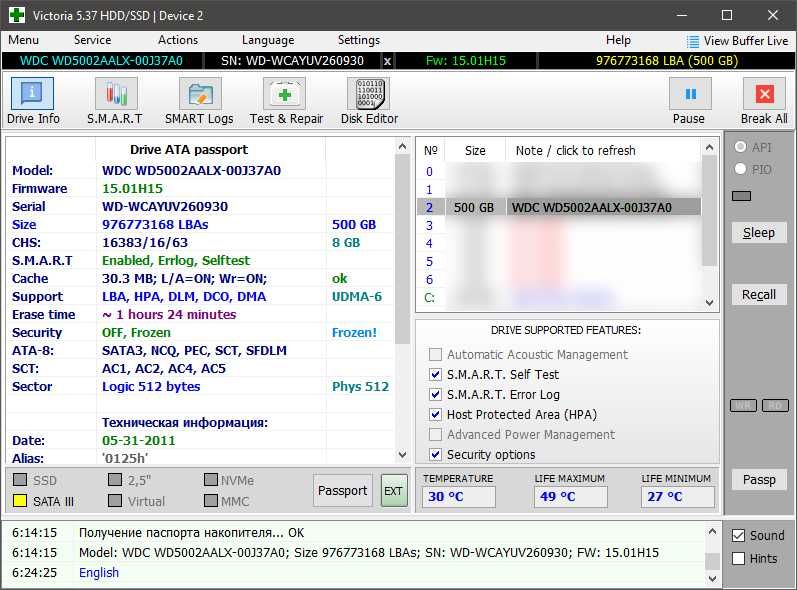Viewport: 797px width, 590px height.
Task: Click the Recall button
Action: click(759, 295)
